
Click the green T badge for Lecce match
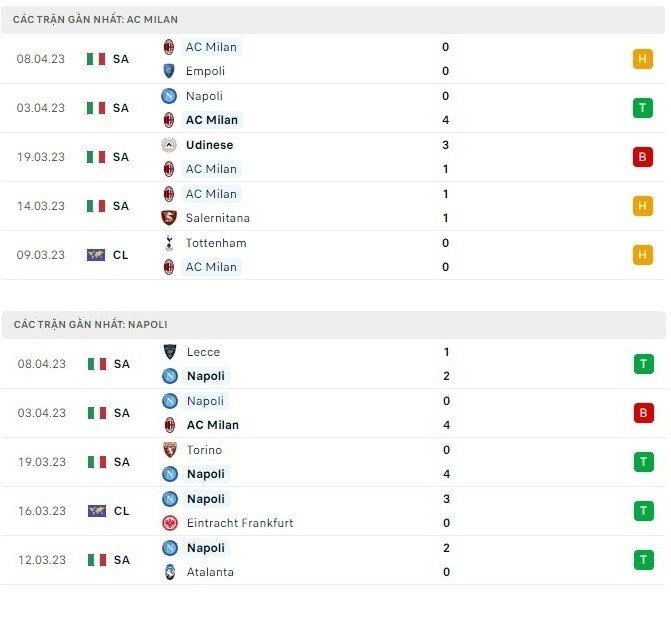tap(643, 364)
